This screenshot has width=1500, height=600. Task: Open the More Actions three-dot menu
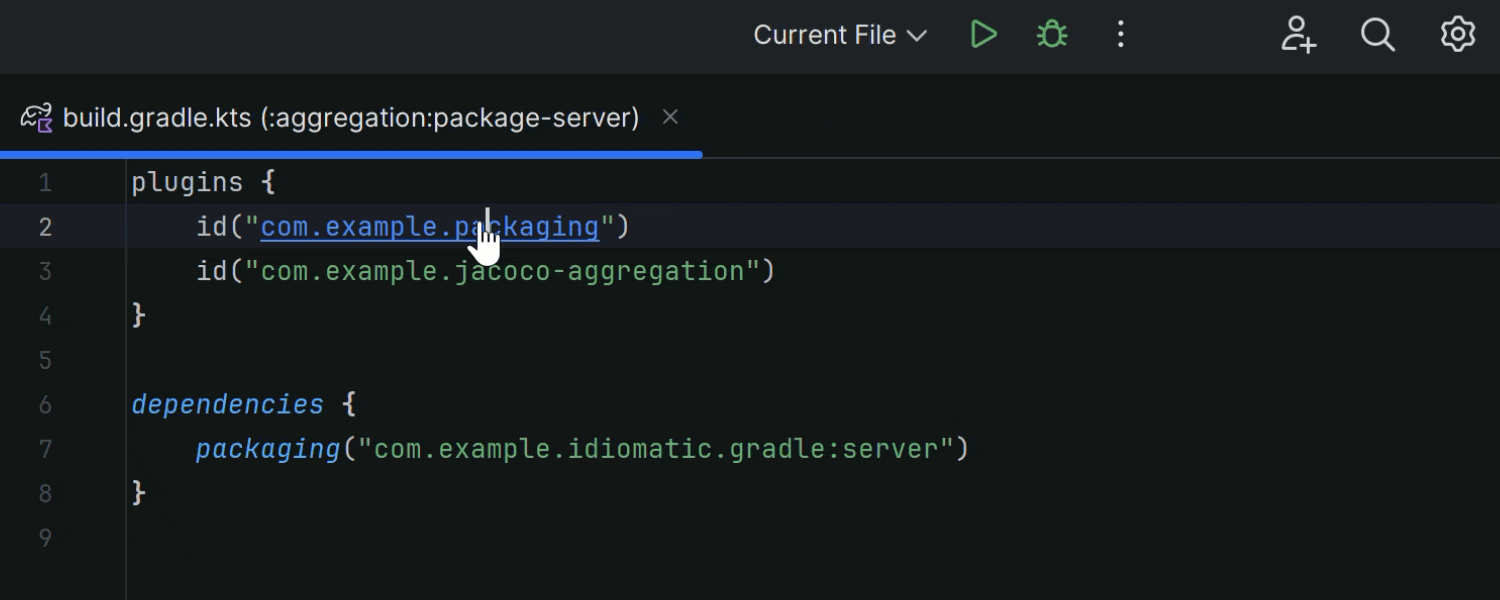[1120, 35]
